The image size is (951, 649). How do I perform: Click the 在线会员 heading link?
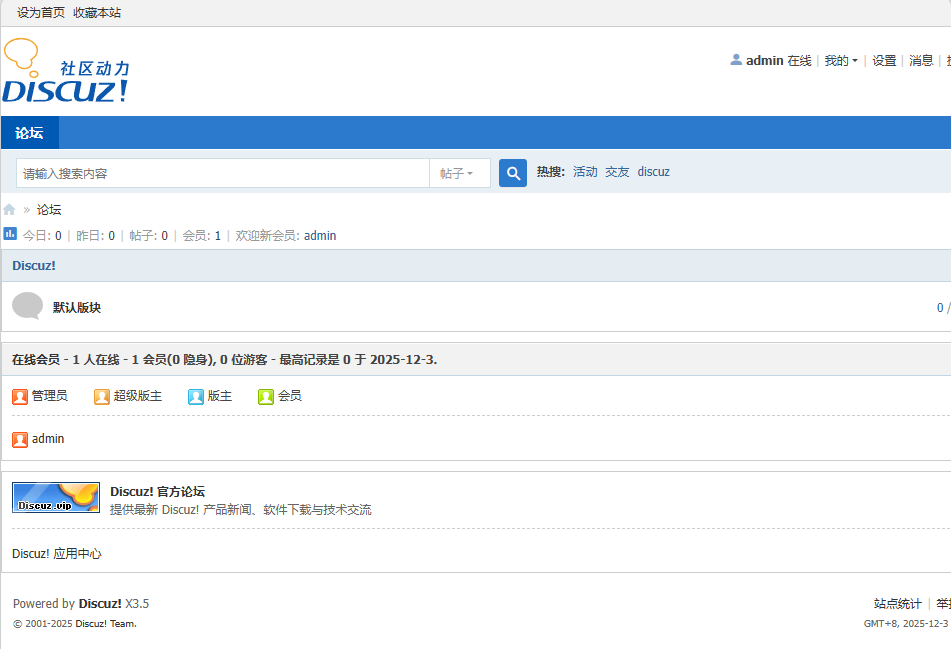[36, 360]
